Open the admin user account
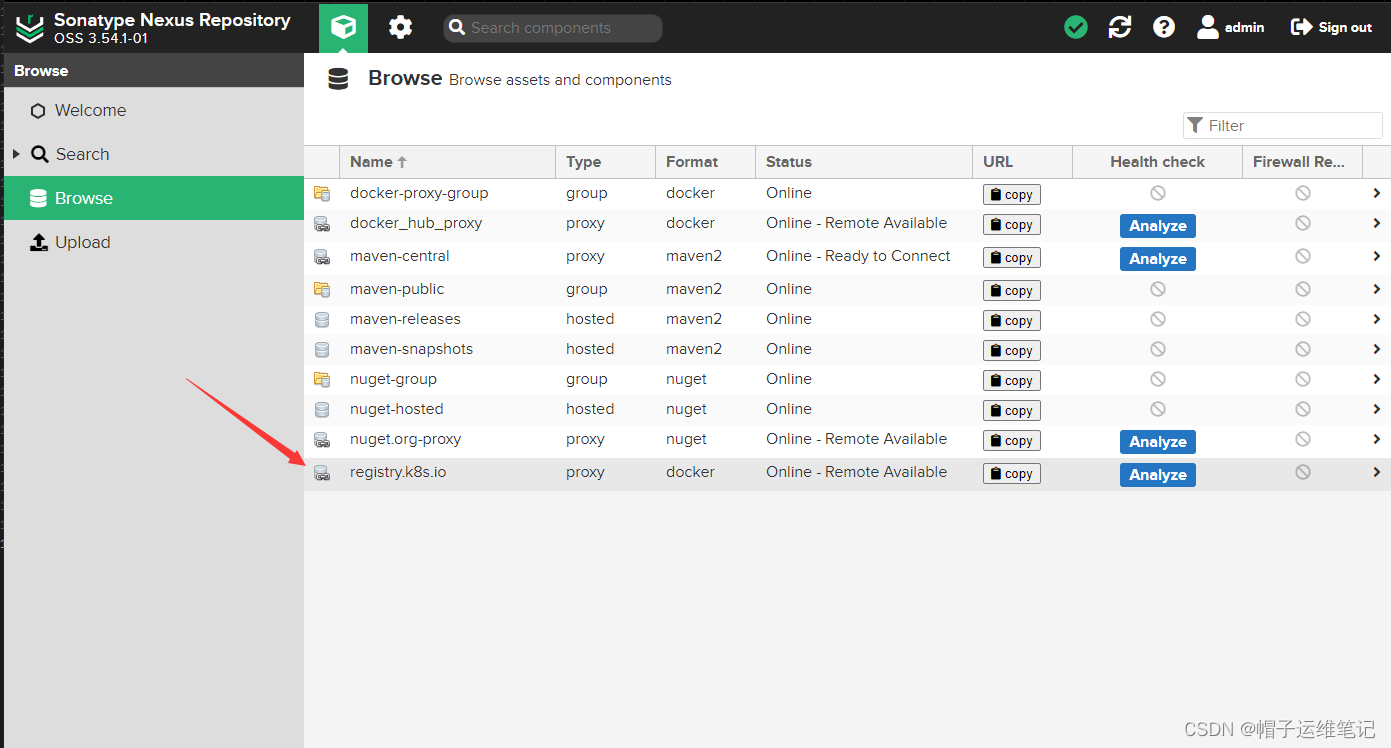The height and width of the screenshot is (748, 1391). (x=1231, y=27)
